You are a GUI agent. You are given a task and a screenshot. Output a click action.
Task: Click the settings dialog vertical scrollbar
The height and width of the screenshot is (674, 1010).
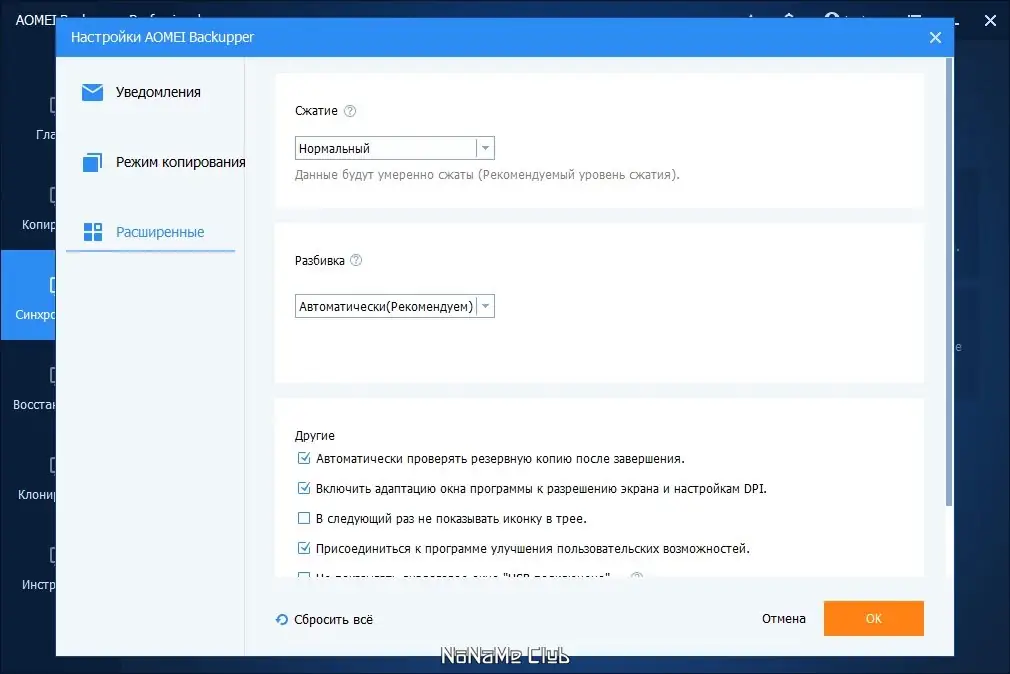(949, 282)
